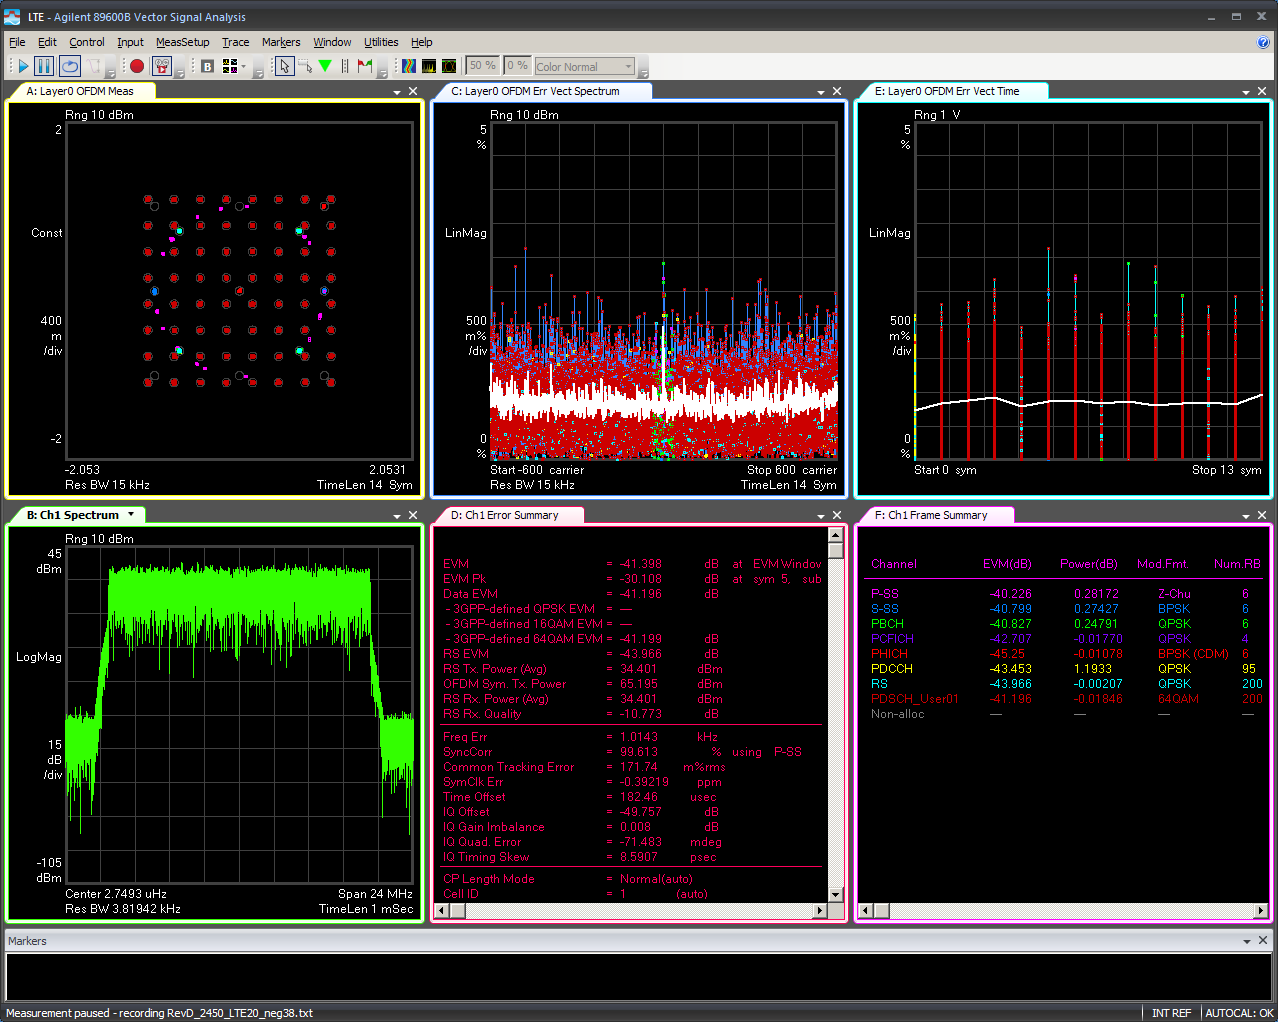
Task: Click the Run (play) measurement icon
Action: pyautogui.click(x=22, y=66)
